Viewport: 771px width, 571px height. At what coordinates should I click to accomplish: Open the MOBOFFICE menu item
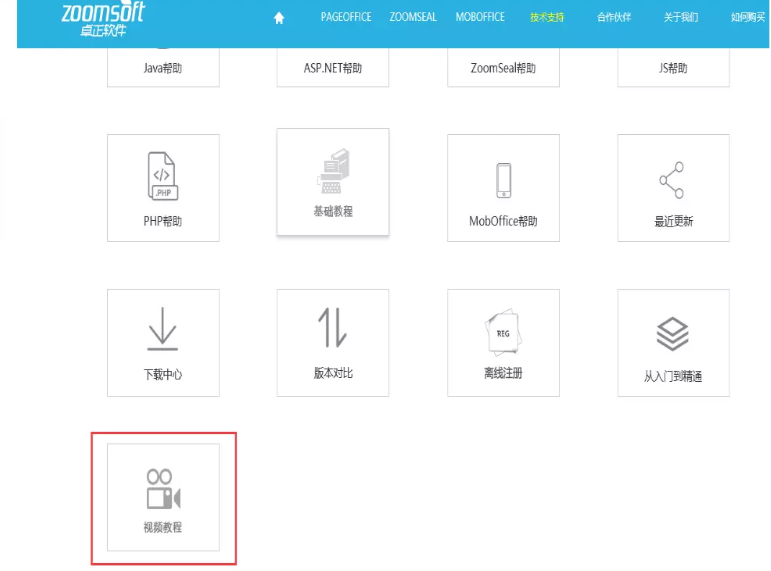[x=480, y=17]
